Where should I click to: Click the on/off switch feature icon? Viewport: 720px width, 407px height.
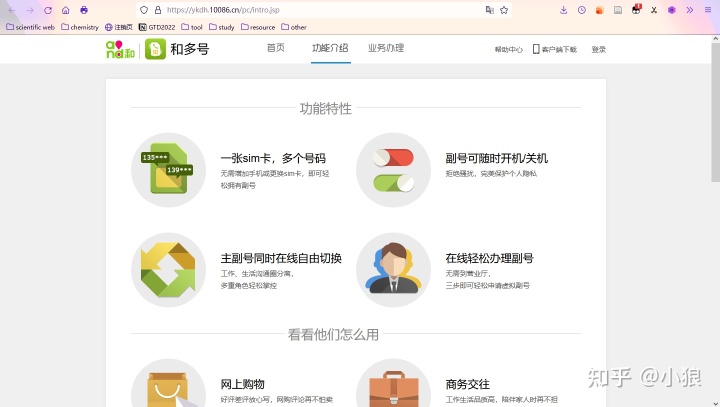(393, 169)
